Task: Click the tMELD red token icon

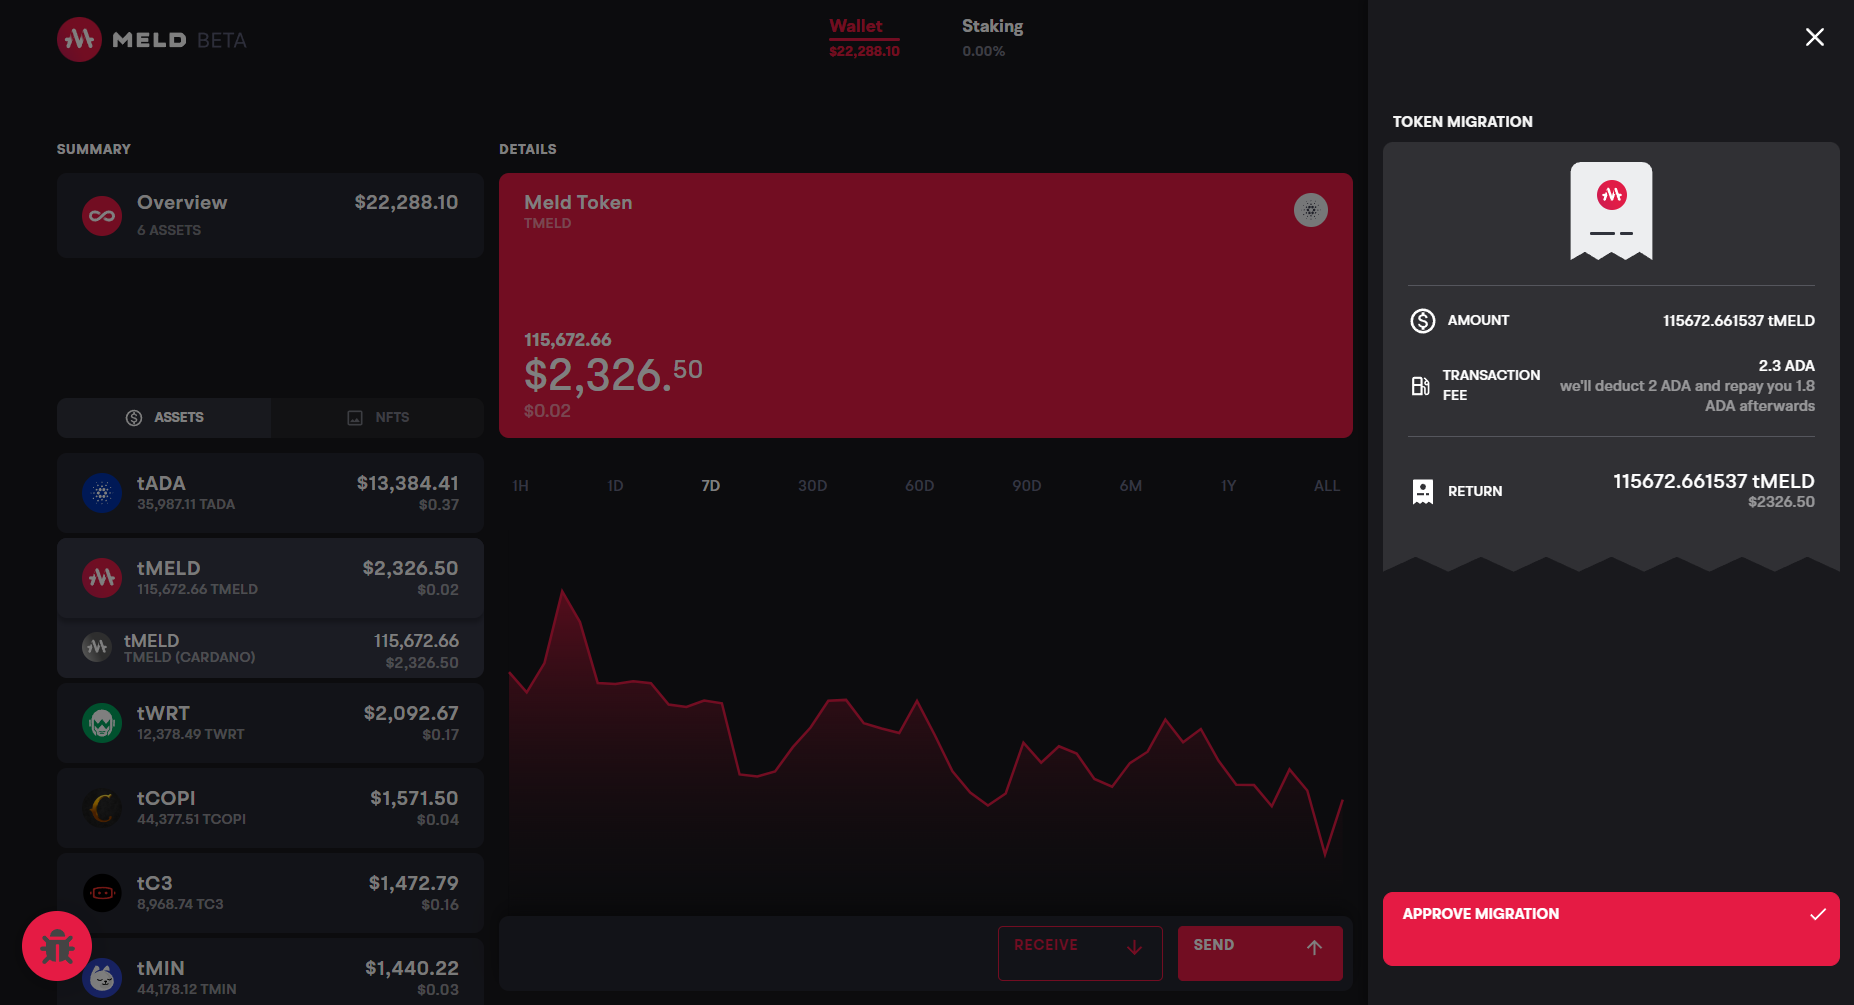Action: (x=102, y=578)
